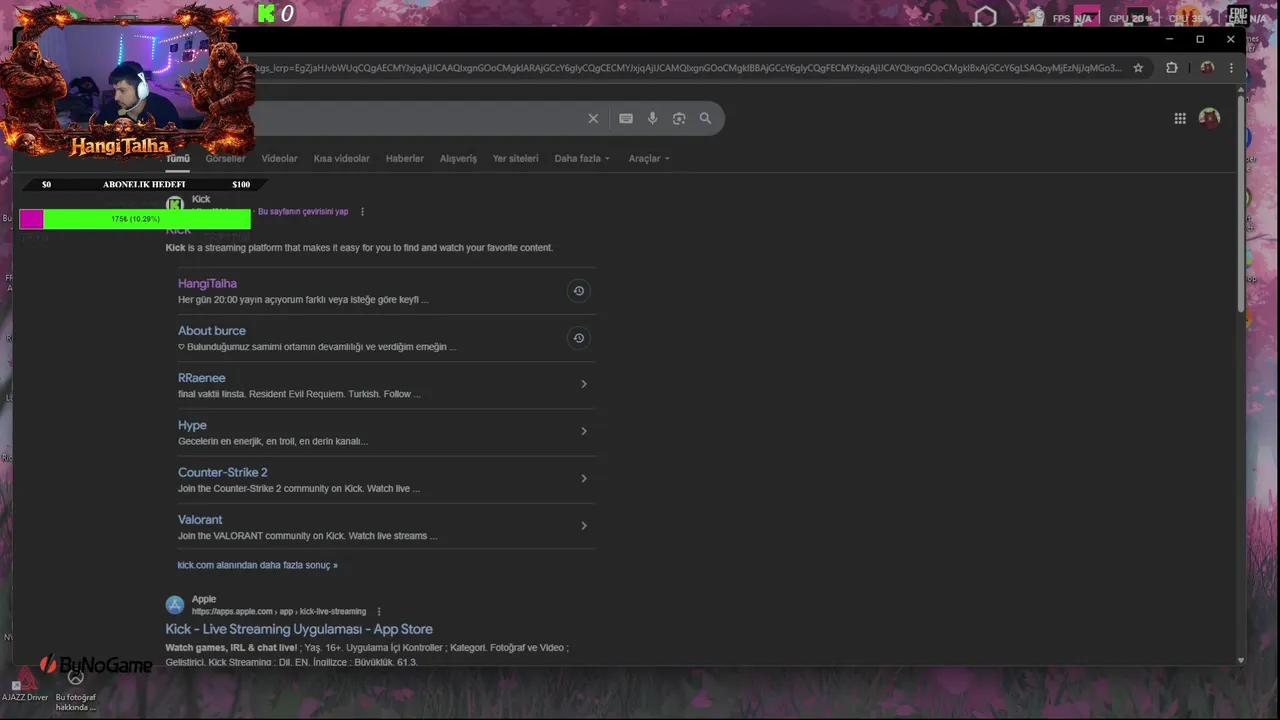
Task: Click the GPU usage overlay readout
Action: 1130,18
